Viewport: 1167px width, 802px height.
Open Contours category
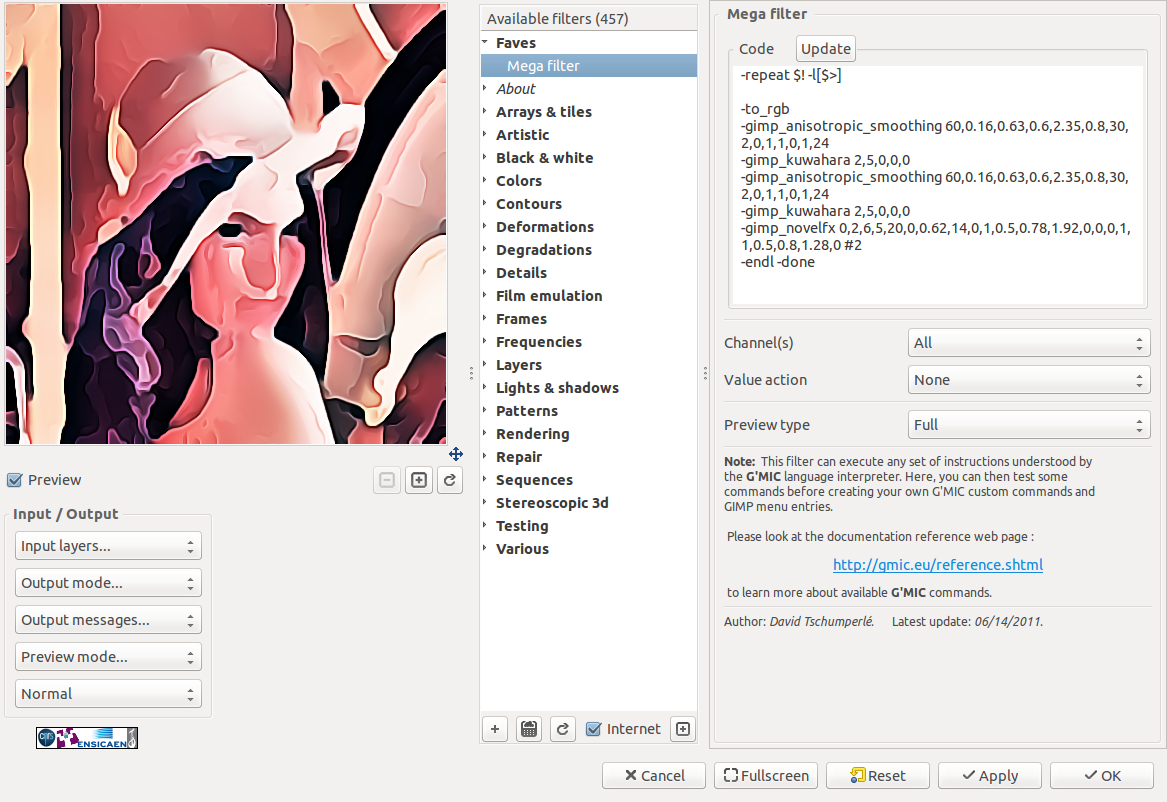589,204
